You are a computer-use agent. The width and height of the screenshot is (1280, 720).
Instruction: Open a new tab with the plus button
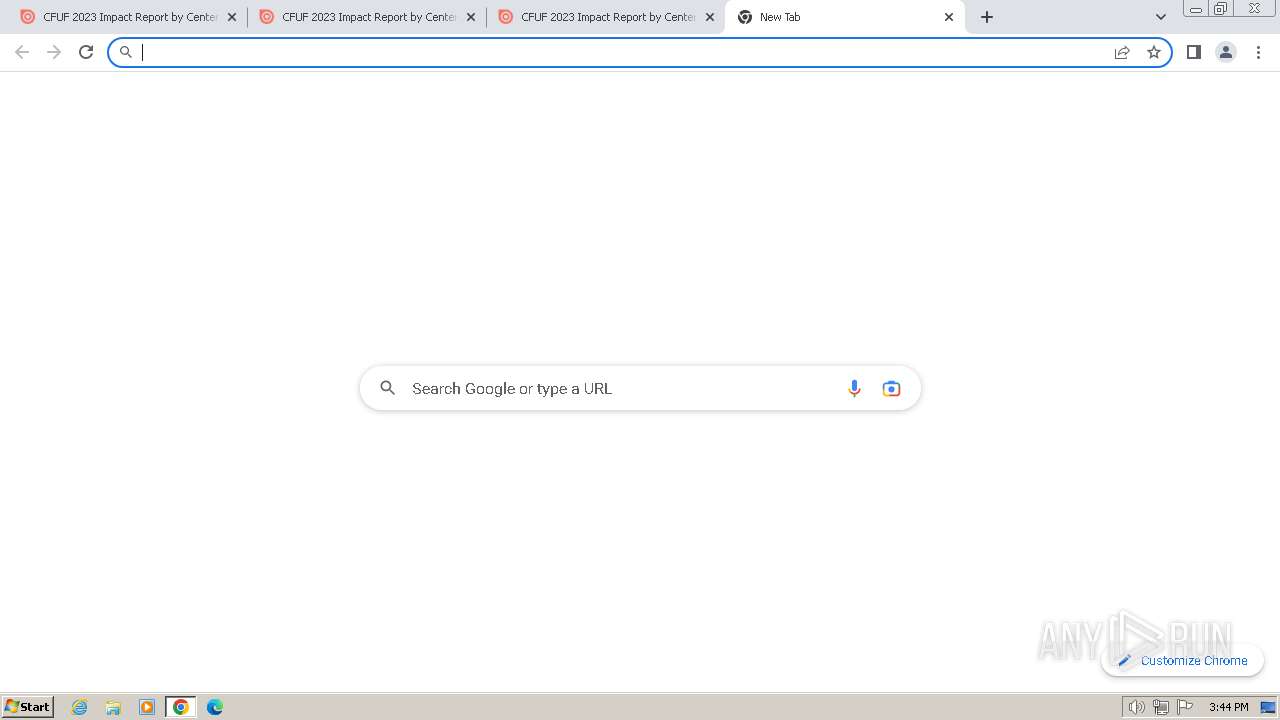point(987,17)
